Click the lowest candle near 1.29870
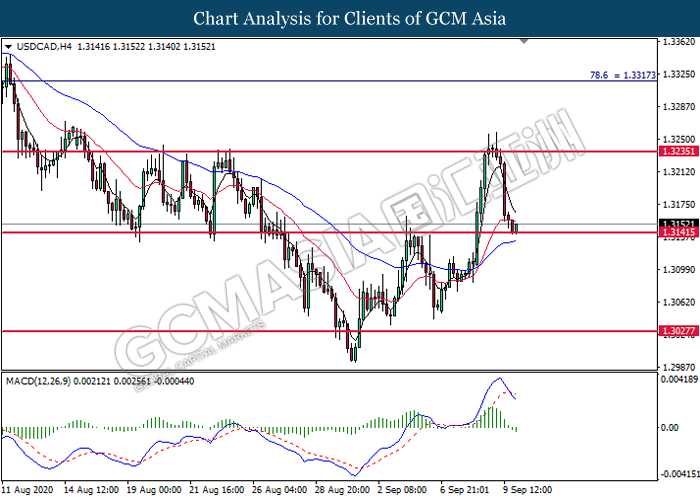The width and height of the screenshot is (700, 500). coord(355,353)
